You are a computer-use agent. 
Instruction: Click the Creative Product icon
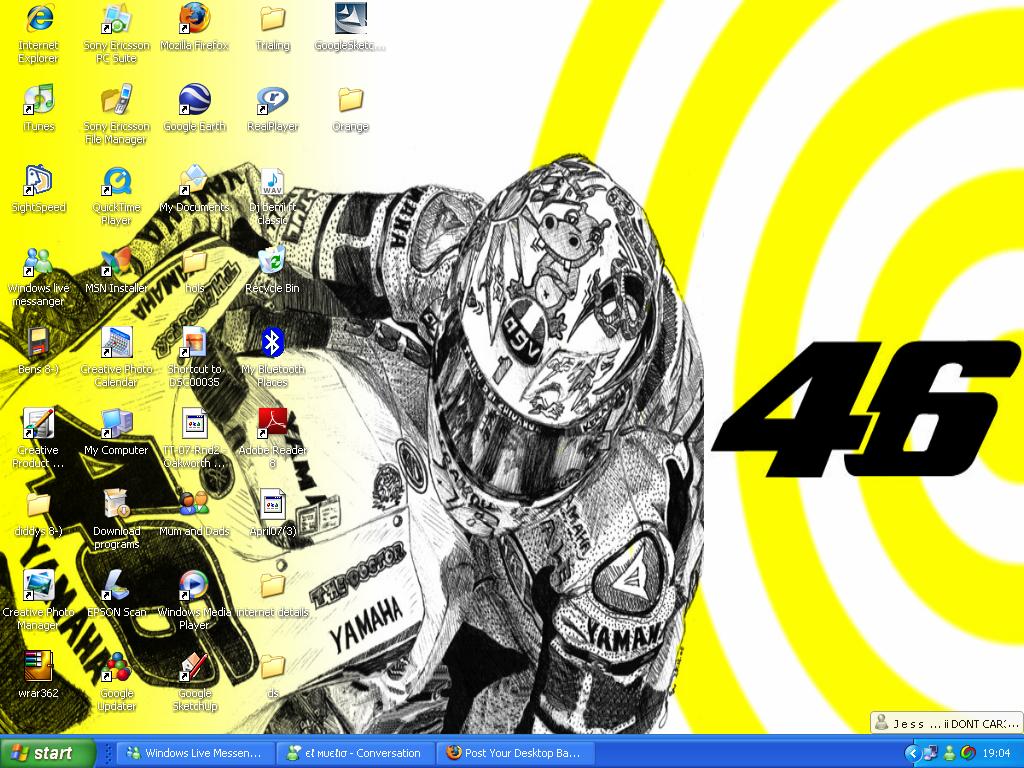[39, 424]
